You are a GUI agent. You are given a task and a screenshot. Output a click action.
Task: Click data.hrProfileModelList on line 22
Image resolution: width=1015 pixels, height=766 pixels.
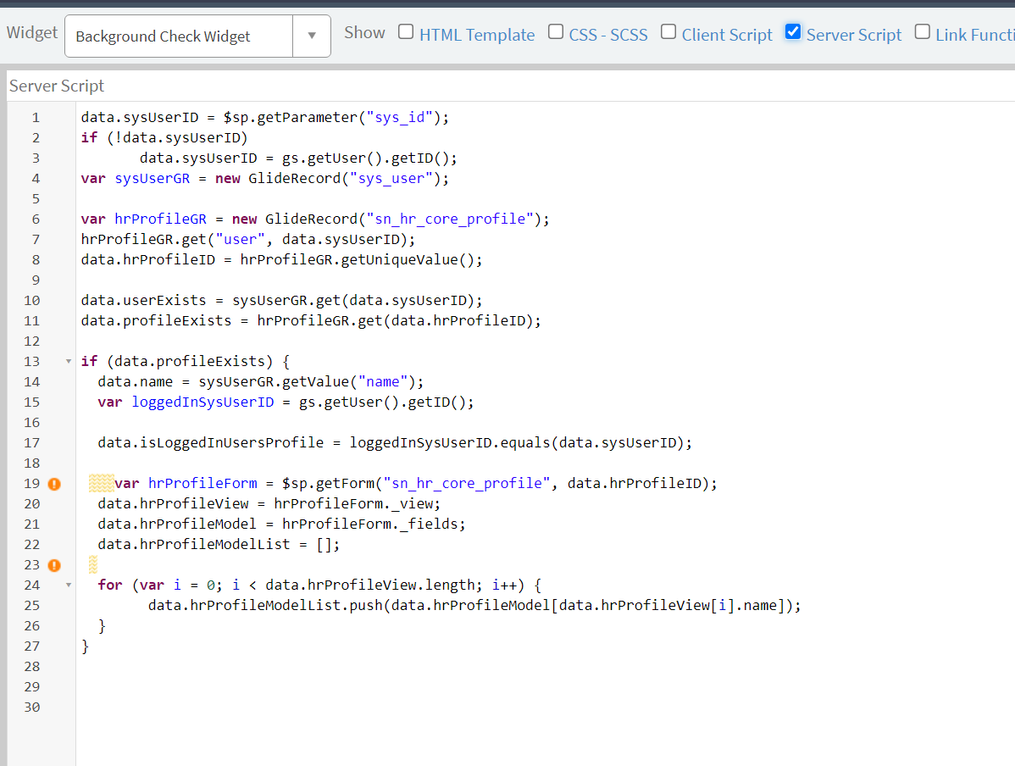[194, 545]
